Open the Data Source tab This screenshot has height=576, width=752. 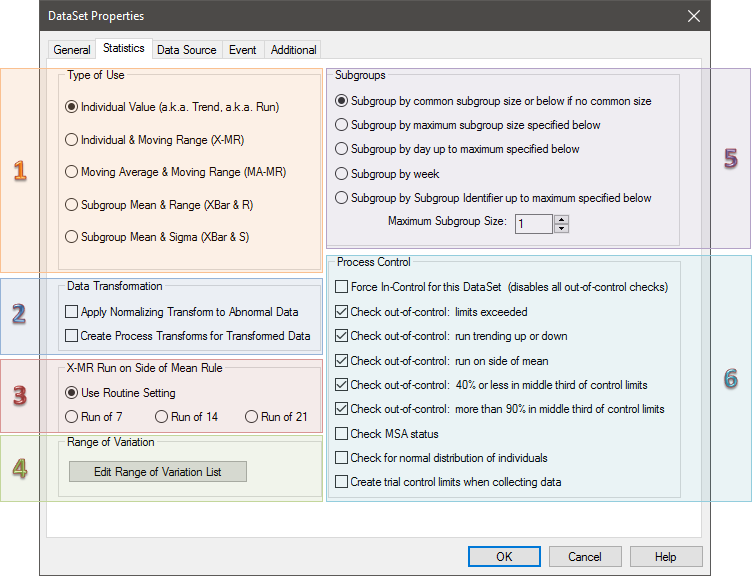186,49
